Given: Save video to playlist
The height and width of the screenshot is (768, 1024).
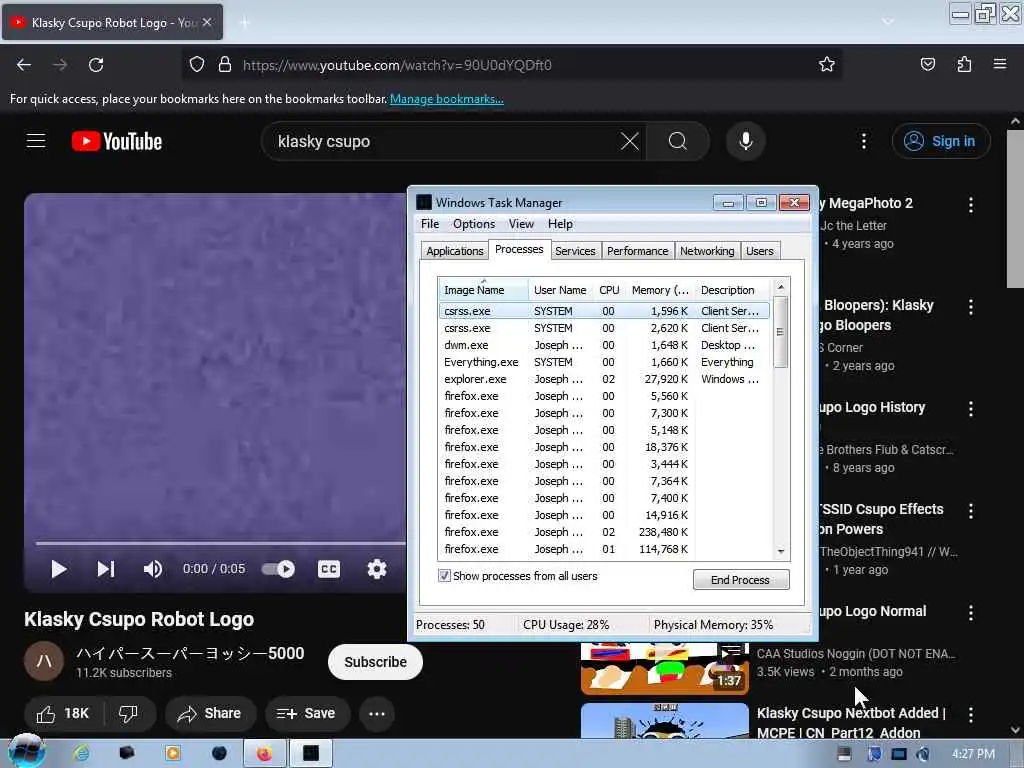Looking at the screenshot, I should tap(307, 714).
